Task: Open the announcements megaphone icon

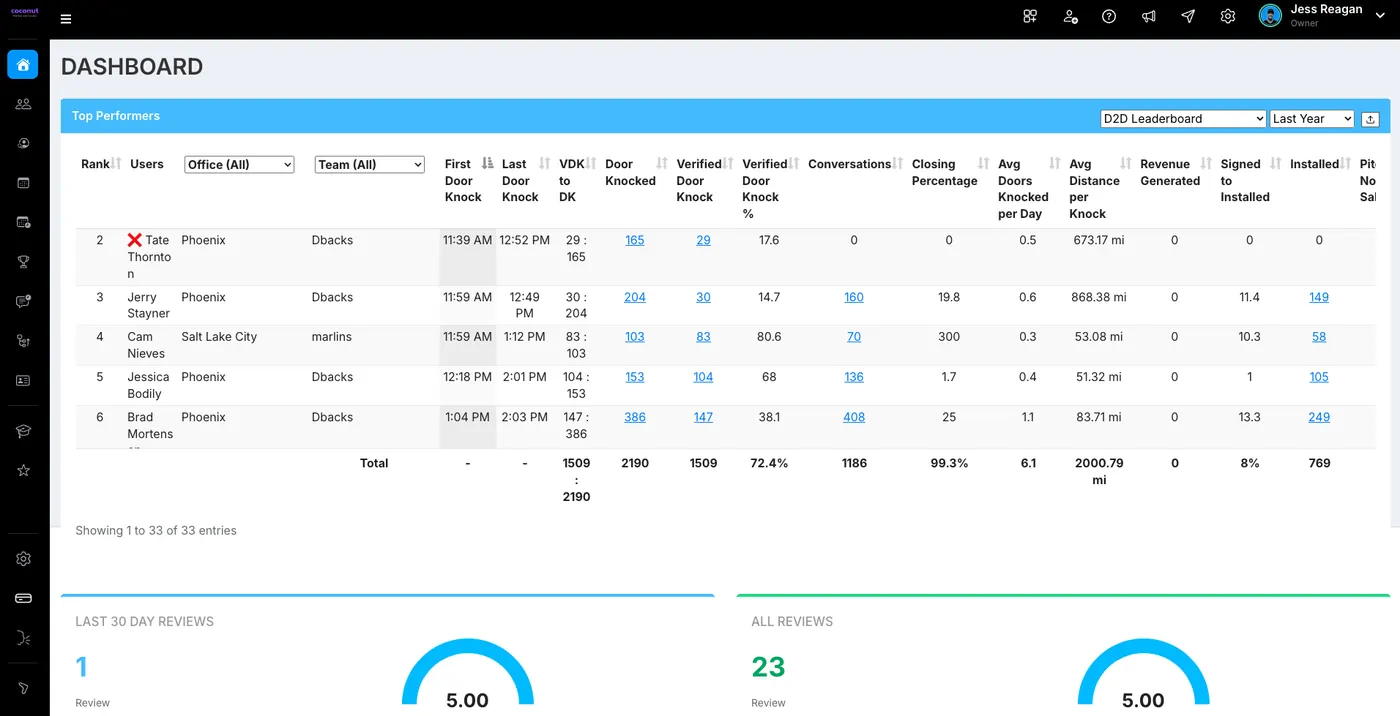Action: [1149, 16]
